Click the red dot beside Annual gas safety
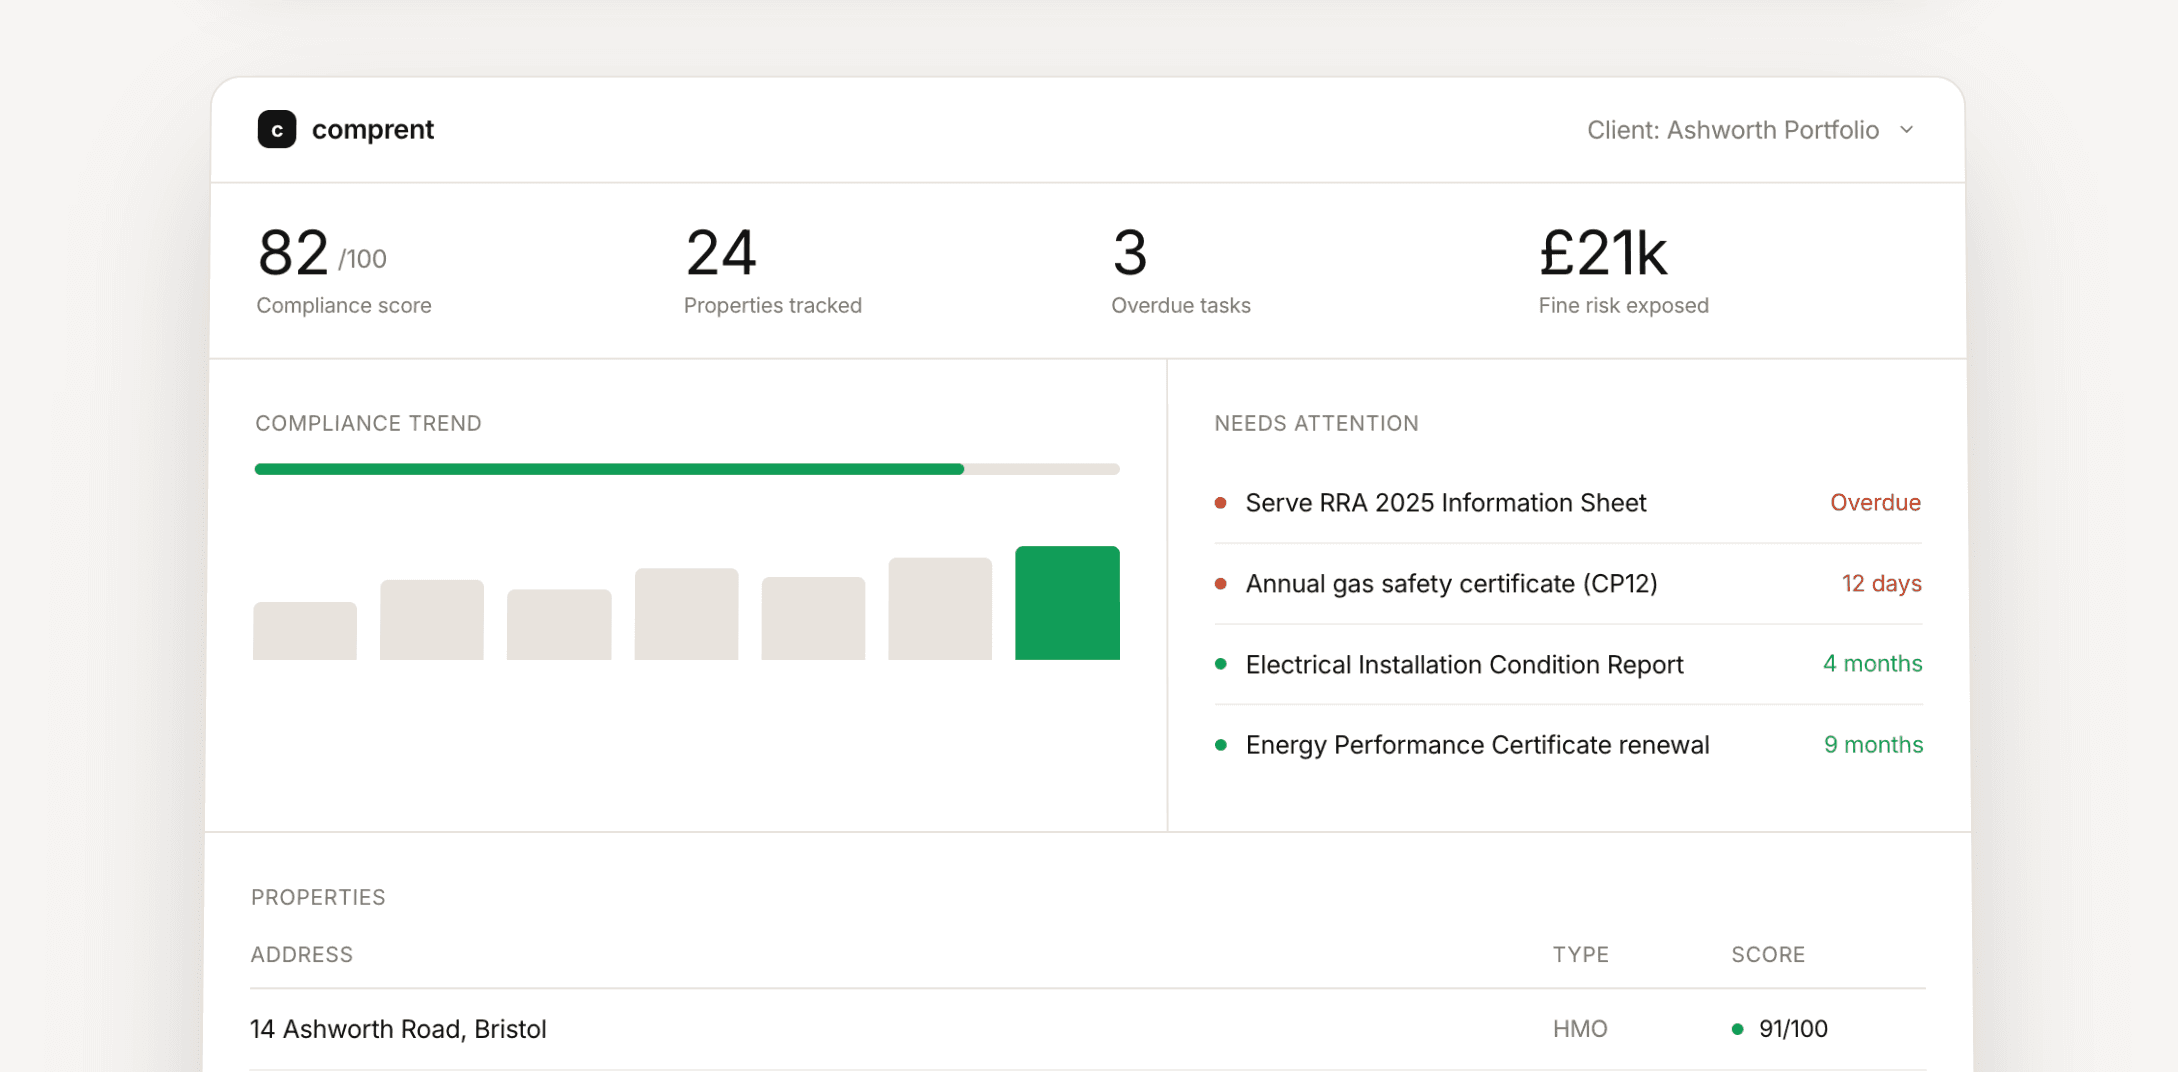2178x1072 pixels. click(1220, 584)
